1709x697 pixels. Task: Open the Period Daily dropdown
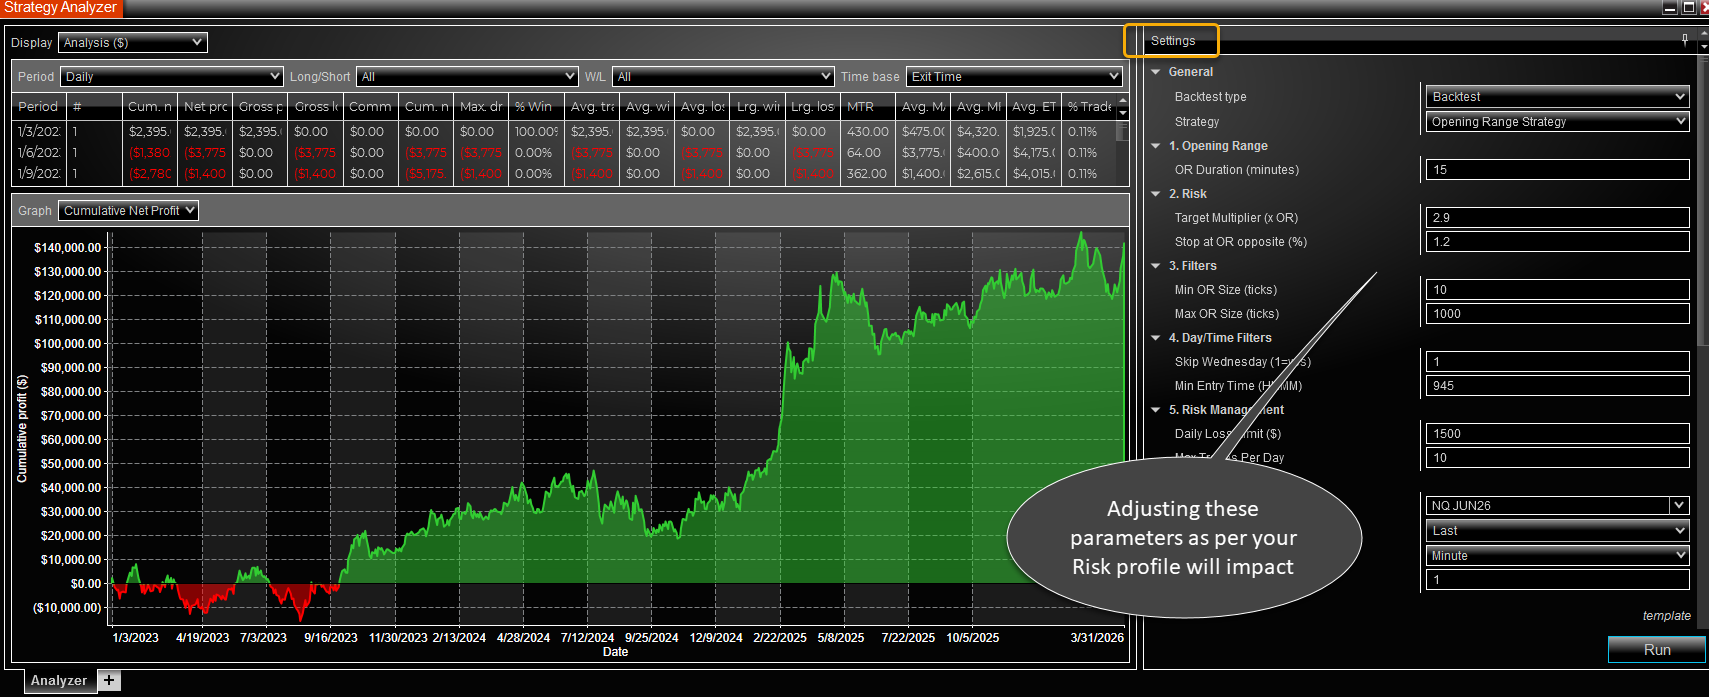pos(172,77)
